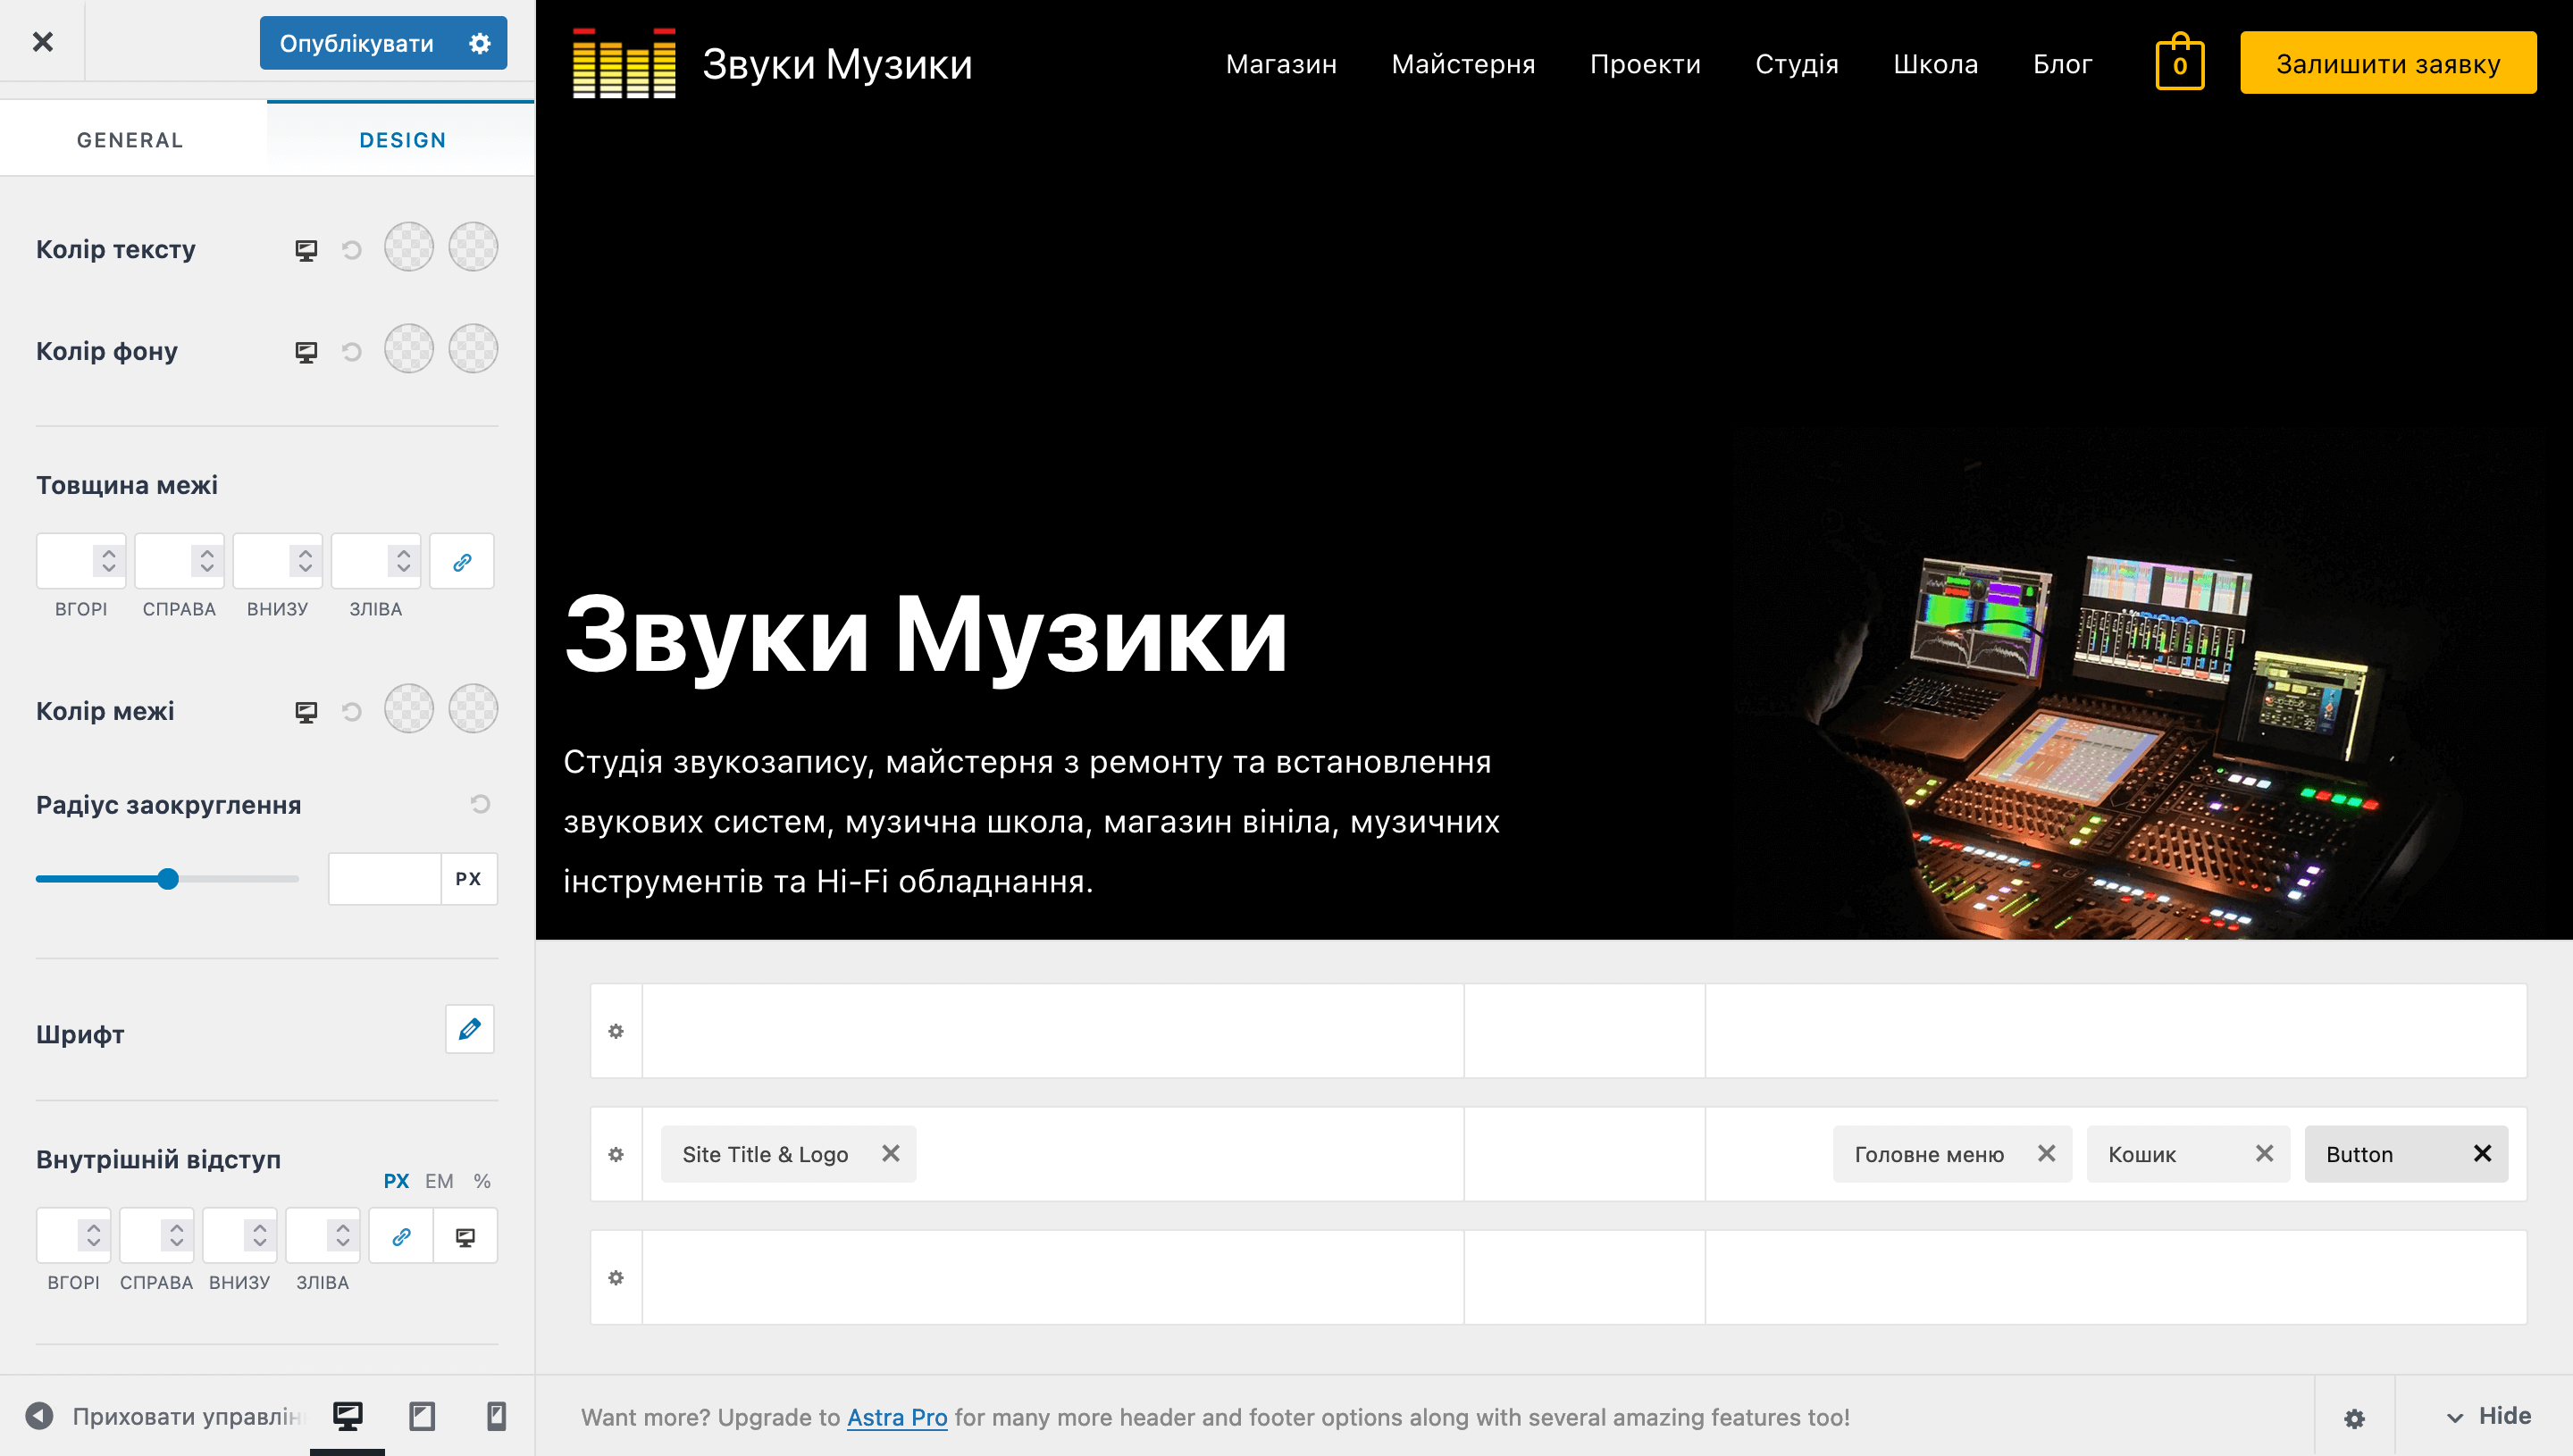2573x1456 pixels.
Task: Click the Опублікувати publish button
Action: coord(356,43)
